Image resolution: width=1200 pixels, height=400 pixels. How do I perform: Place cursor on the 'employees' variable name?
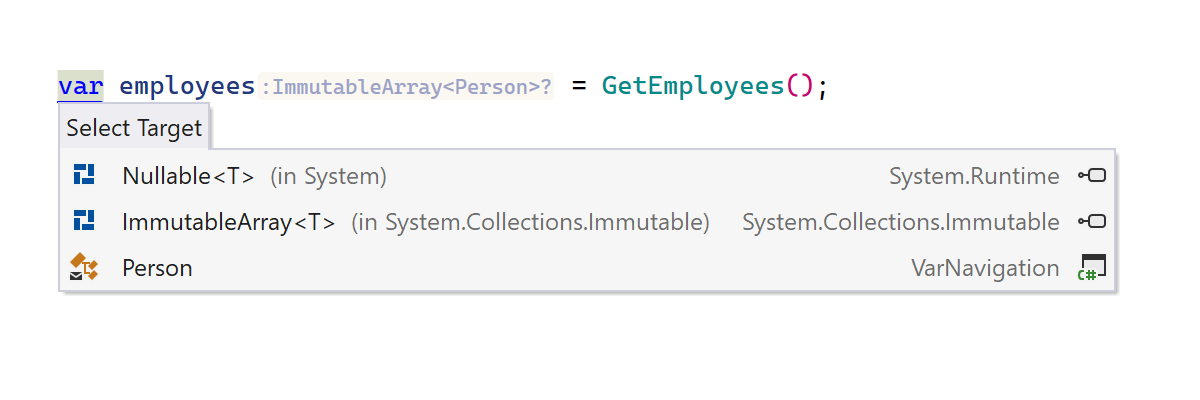pyautogui.click(x=187, y=86)
